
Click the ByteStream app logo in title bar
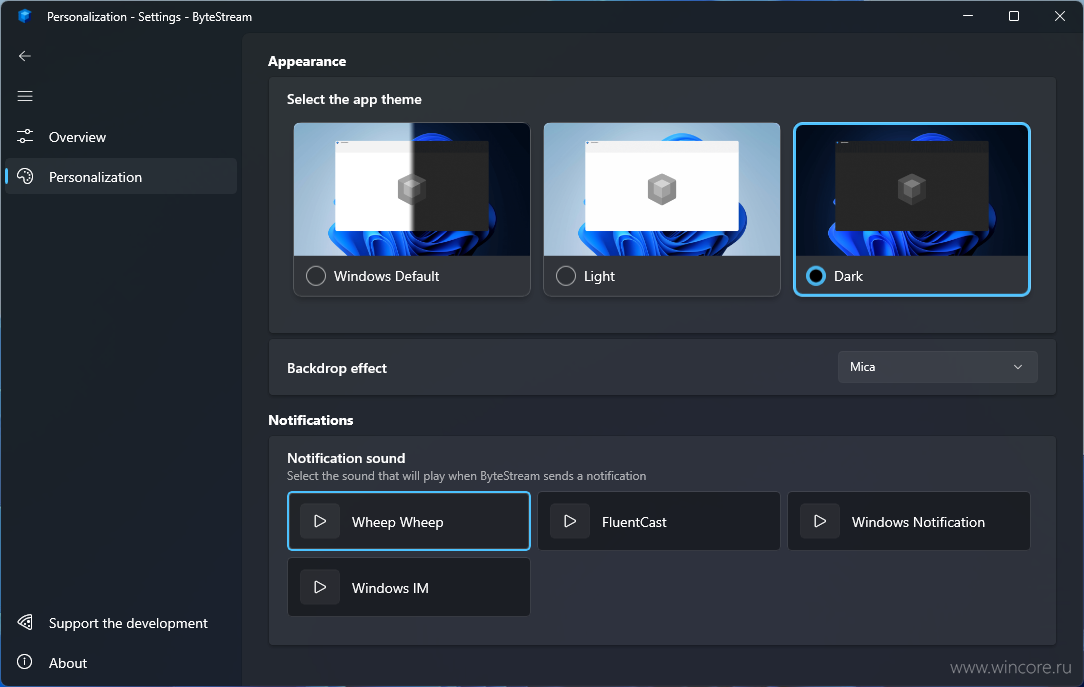(25, 16)
